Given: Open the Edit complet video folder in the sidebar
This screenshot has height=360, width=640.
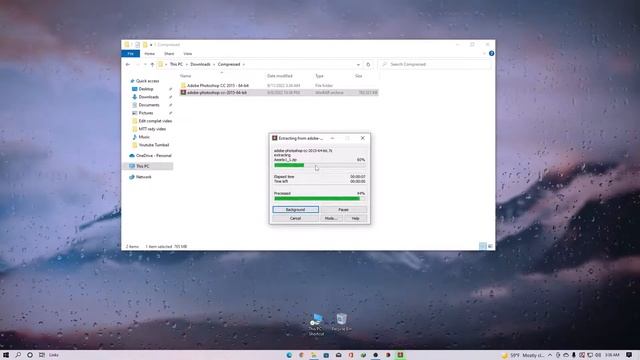Looking at the screenshot, I should tap(155, 121).
